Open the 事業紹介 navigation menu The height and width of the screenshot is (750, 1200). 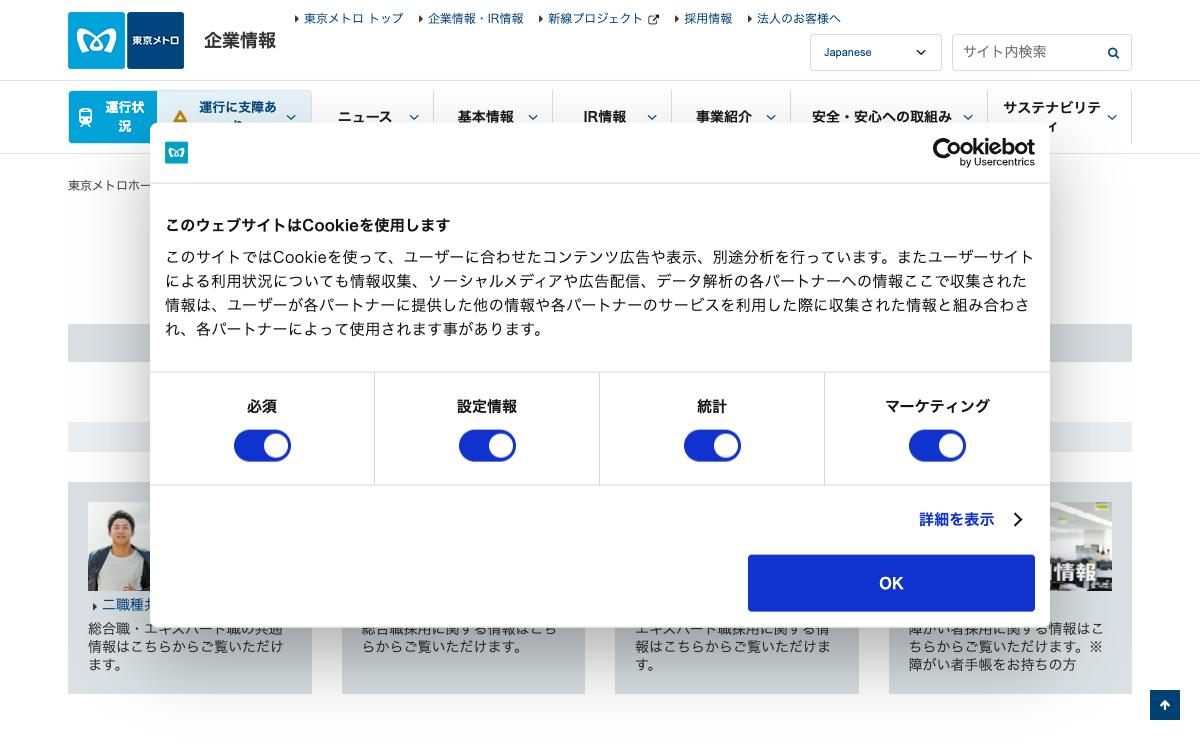[724, 117]
